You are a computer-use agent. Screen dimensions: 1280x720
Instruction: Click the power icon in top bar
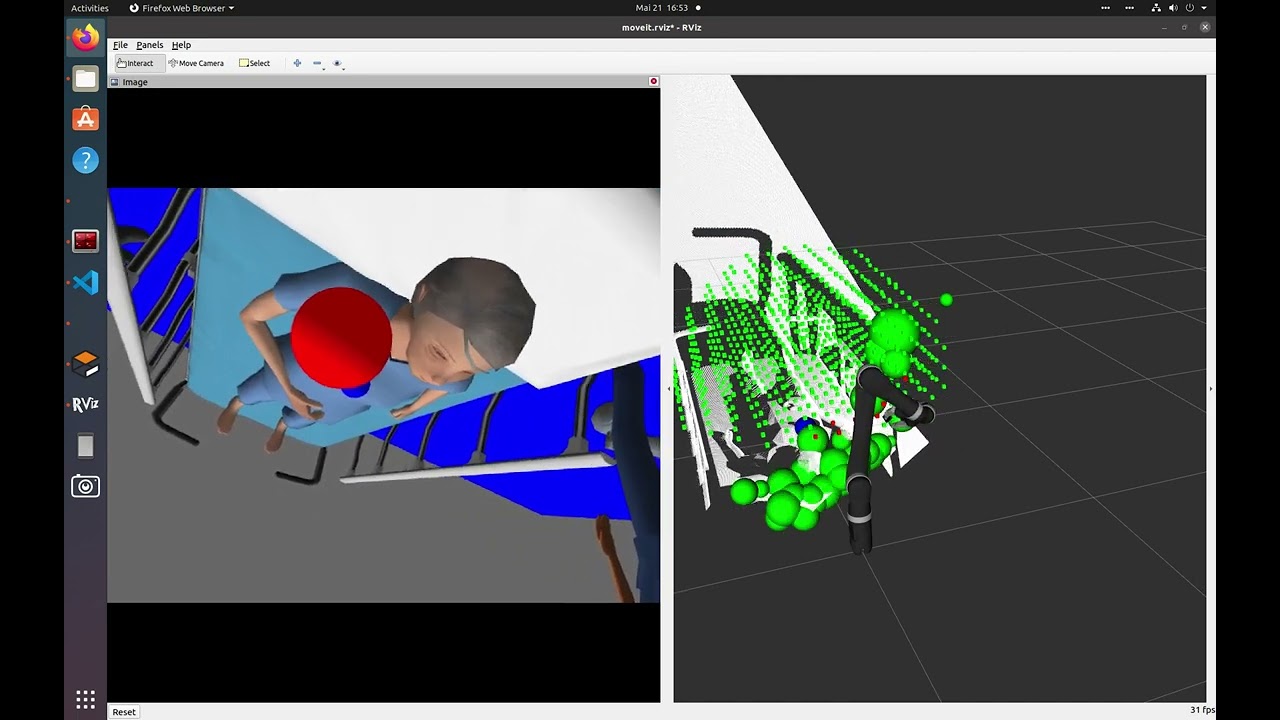[1190, 8]
